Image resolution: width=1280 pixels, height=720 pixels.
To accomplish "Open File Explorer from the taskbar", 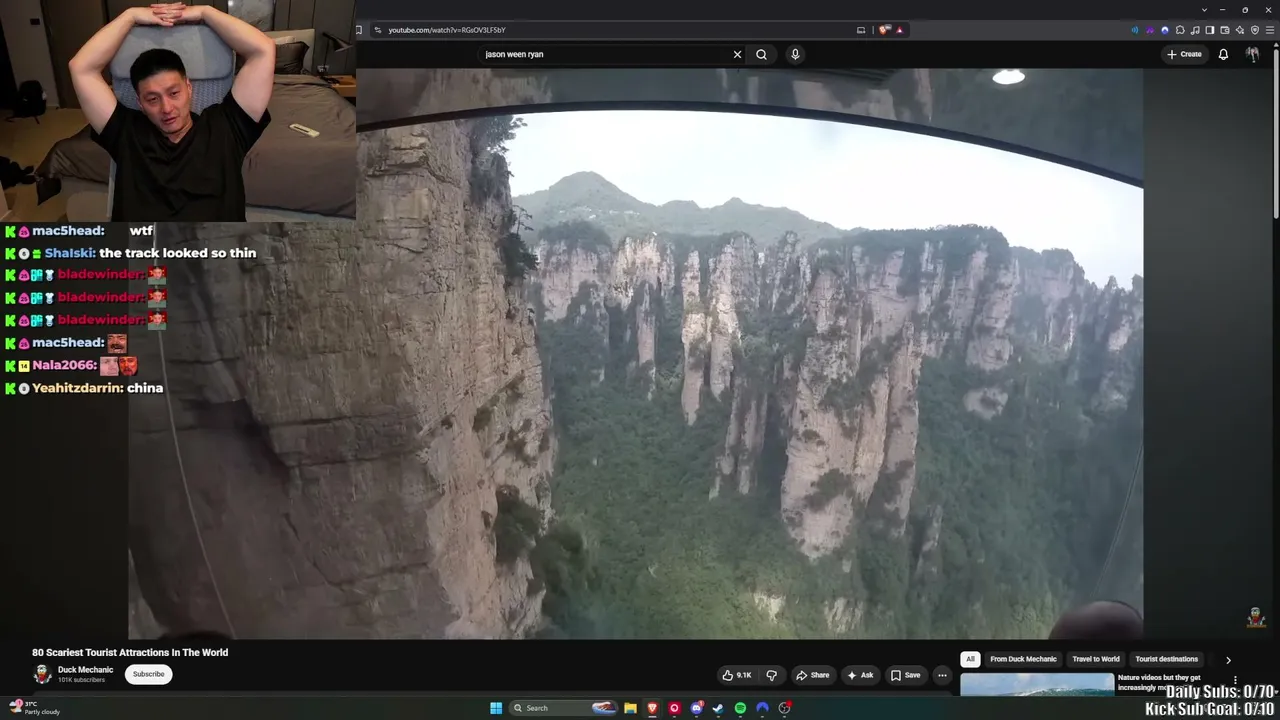I will [x=630, y=708].
